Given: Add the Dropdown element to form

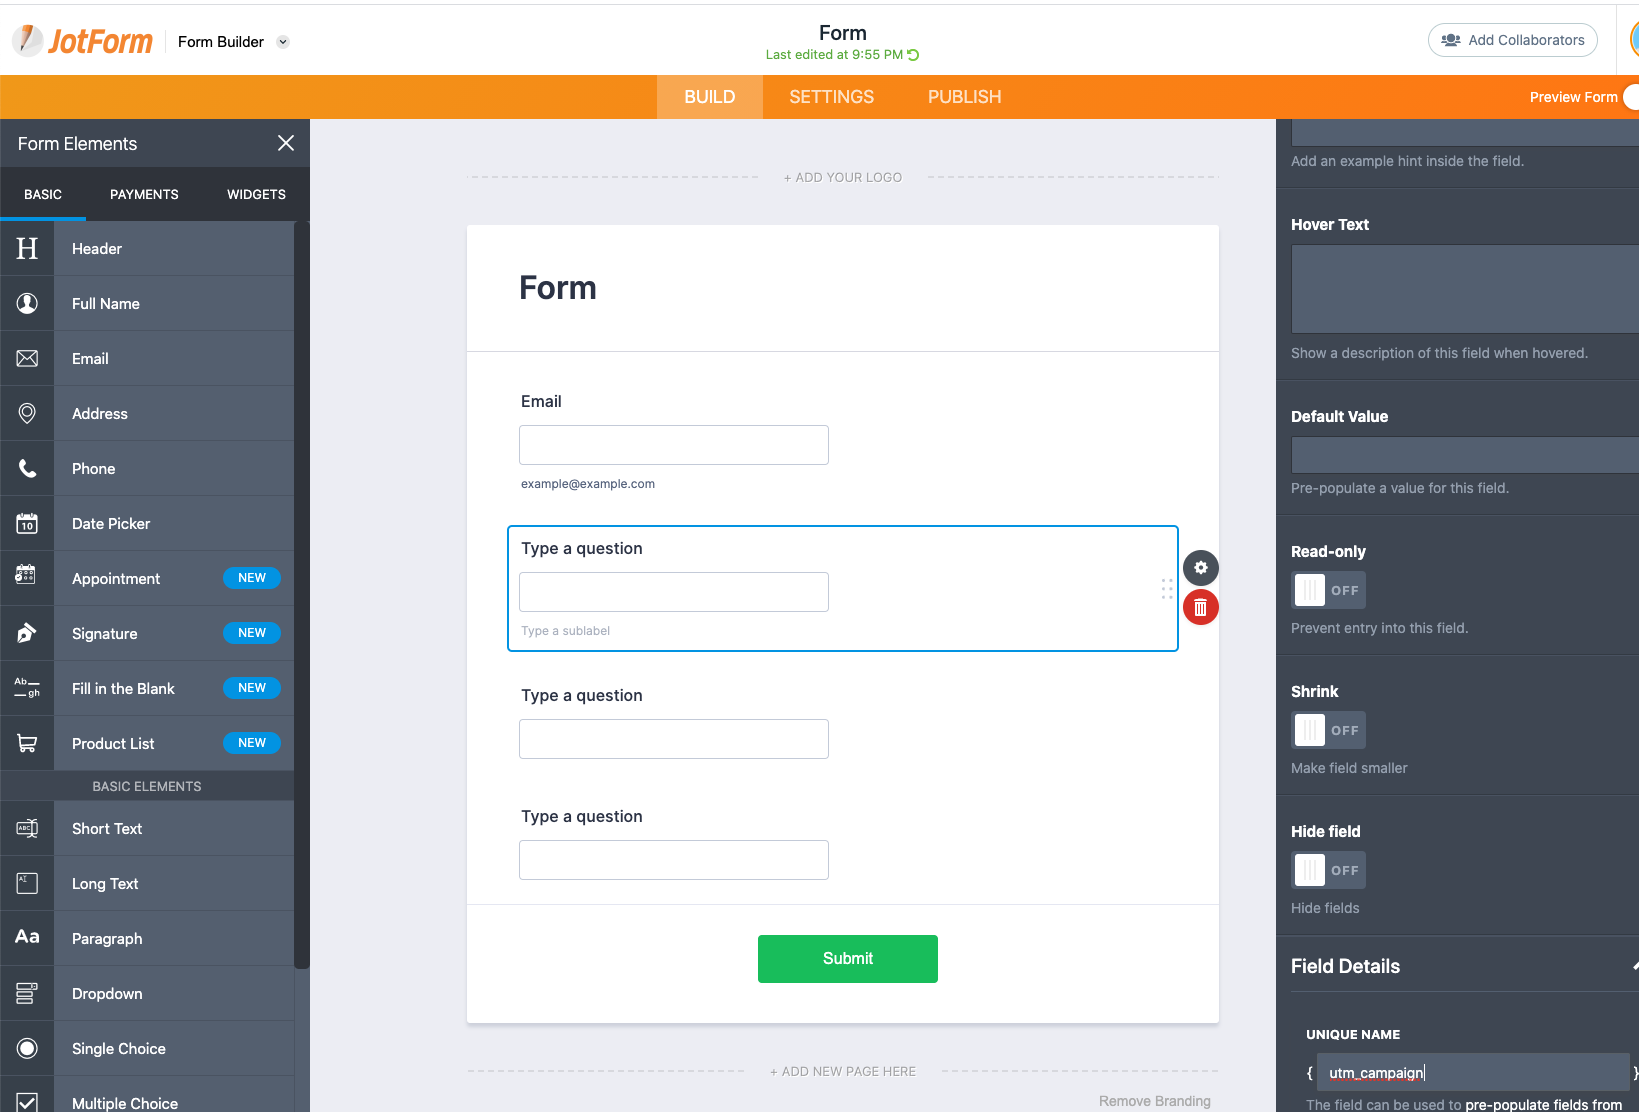Looking at the screenshot, I should click(107, 994).
